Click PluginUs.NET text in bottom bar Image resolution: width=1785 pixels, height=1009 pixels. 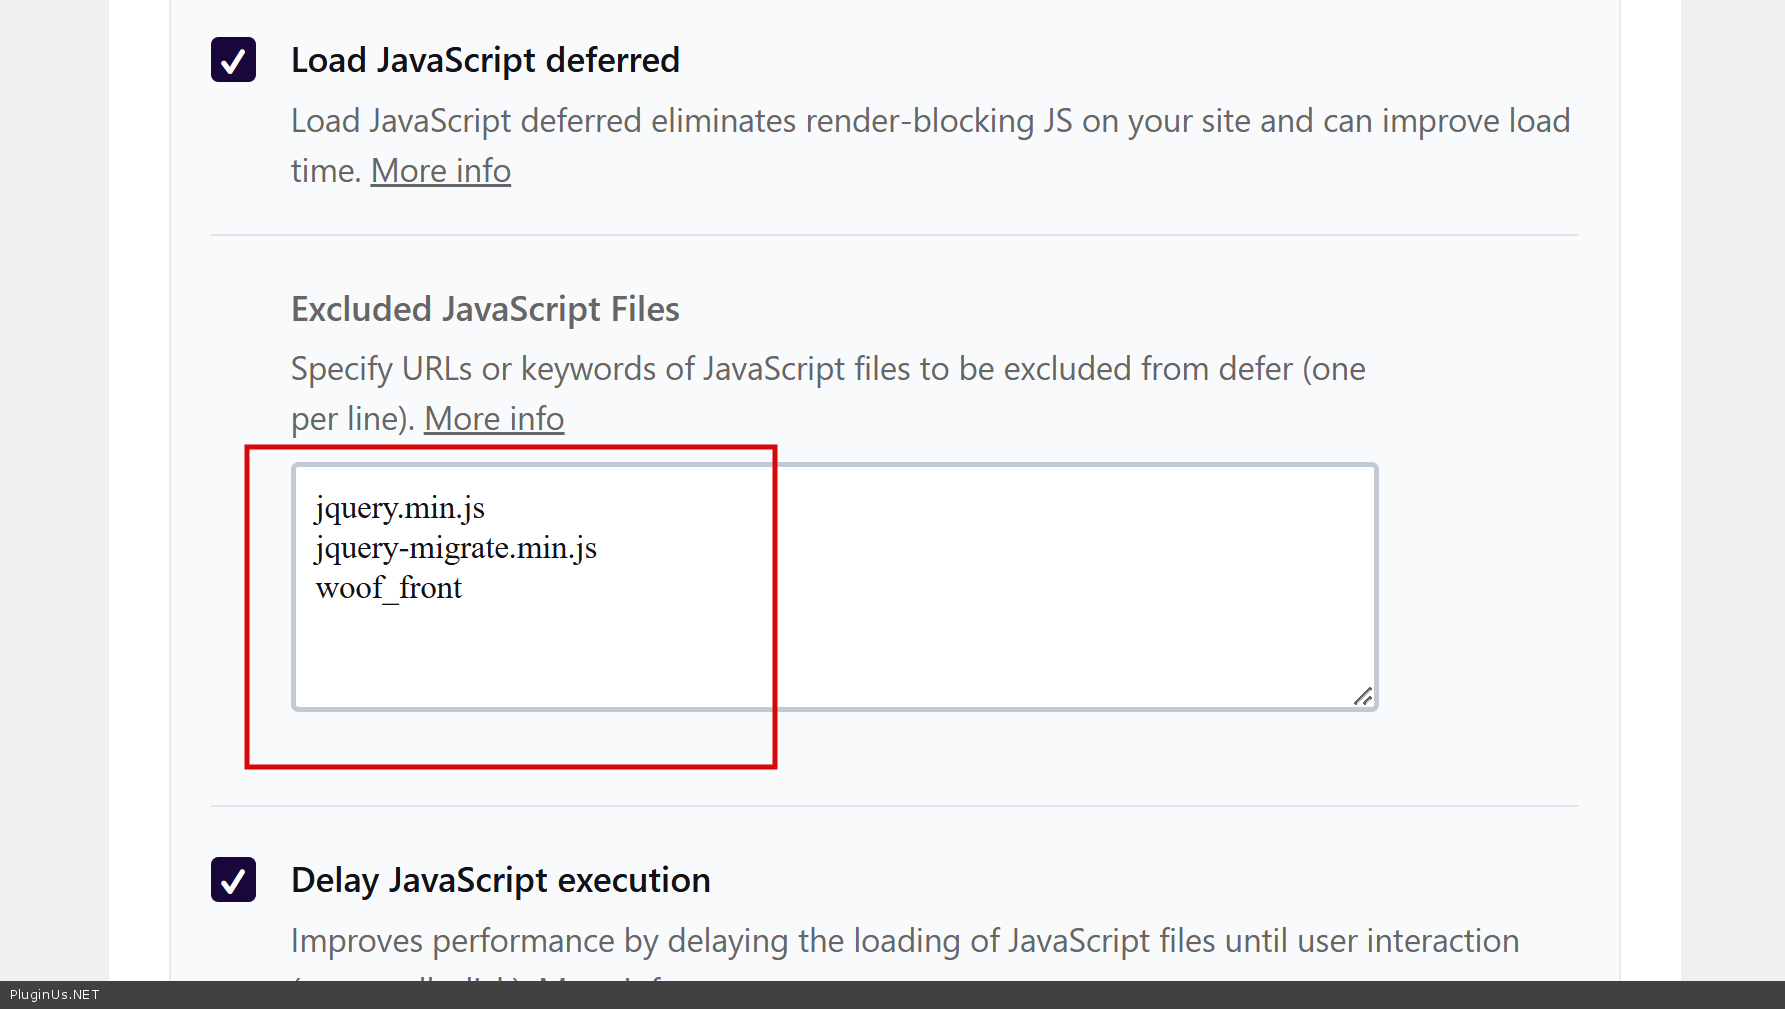click(55, 995)
